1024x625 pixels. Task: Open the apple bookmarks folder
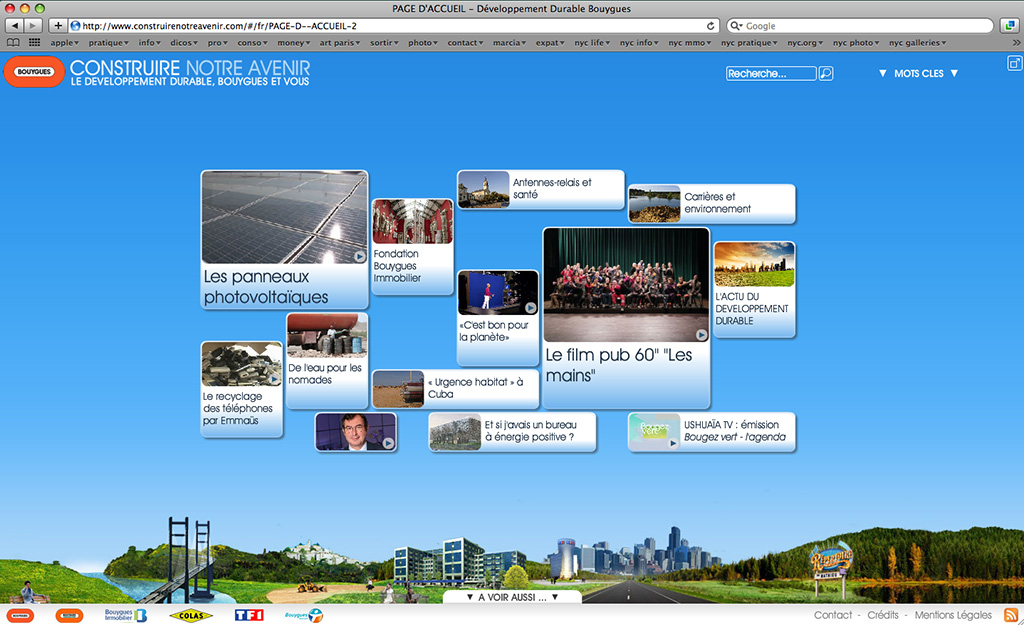coord(64,42)
